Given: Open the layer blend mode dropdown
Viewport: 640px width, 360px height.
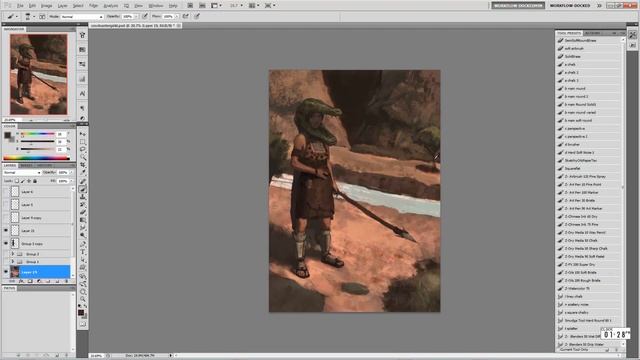Looking at the screenshot, I should (22, 173).
